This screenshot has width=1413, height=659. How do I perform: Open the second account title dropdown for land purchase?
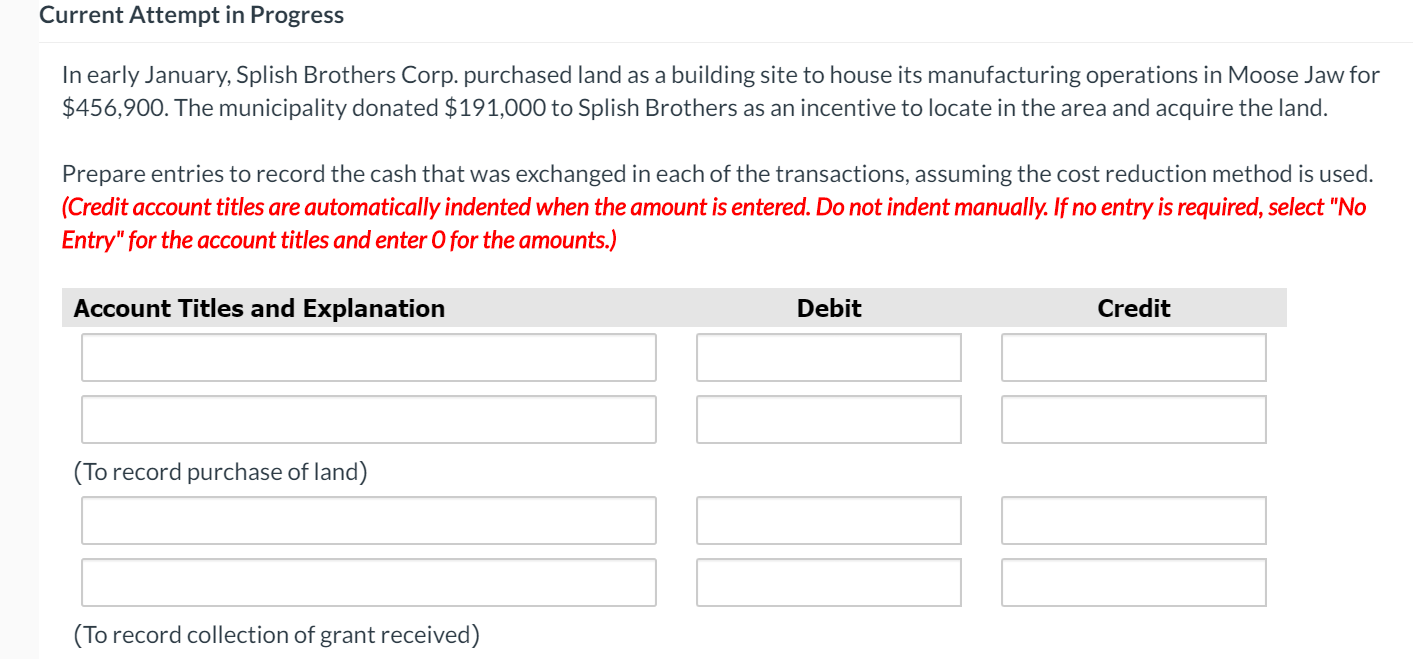pyautogui.click(x=368, y=419)
